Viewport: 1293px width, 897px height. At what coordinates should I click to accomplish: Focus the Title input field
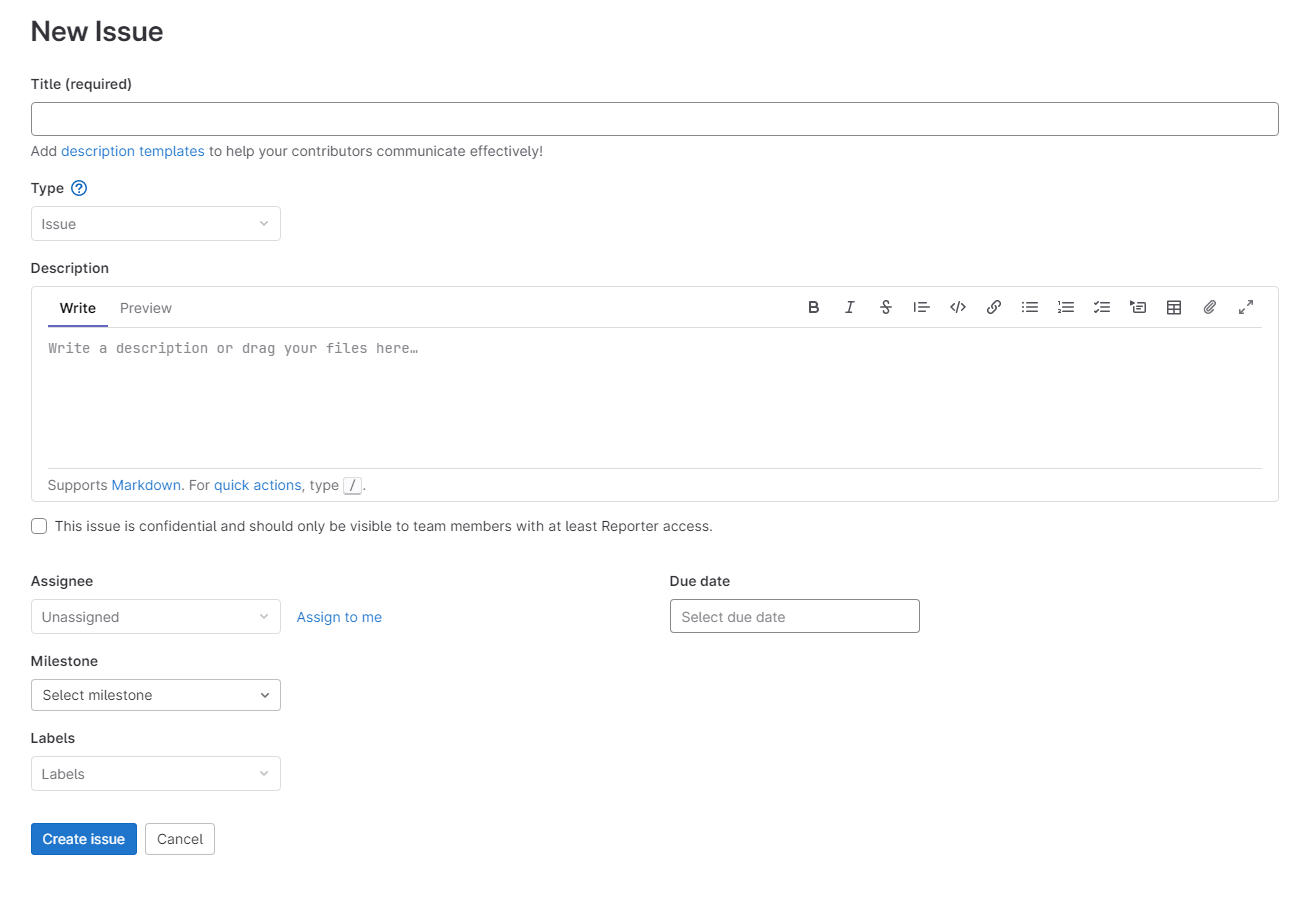655,119
